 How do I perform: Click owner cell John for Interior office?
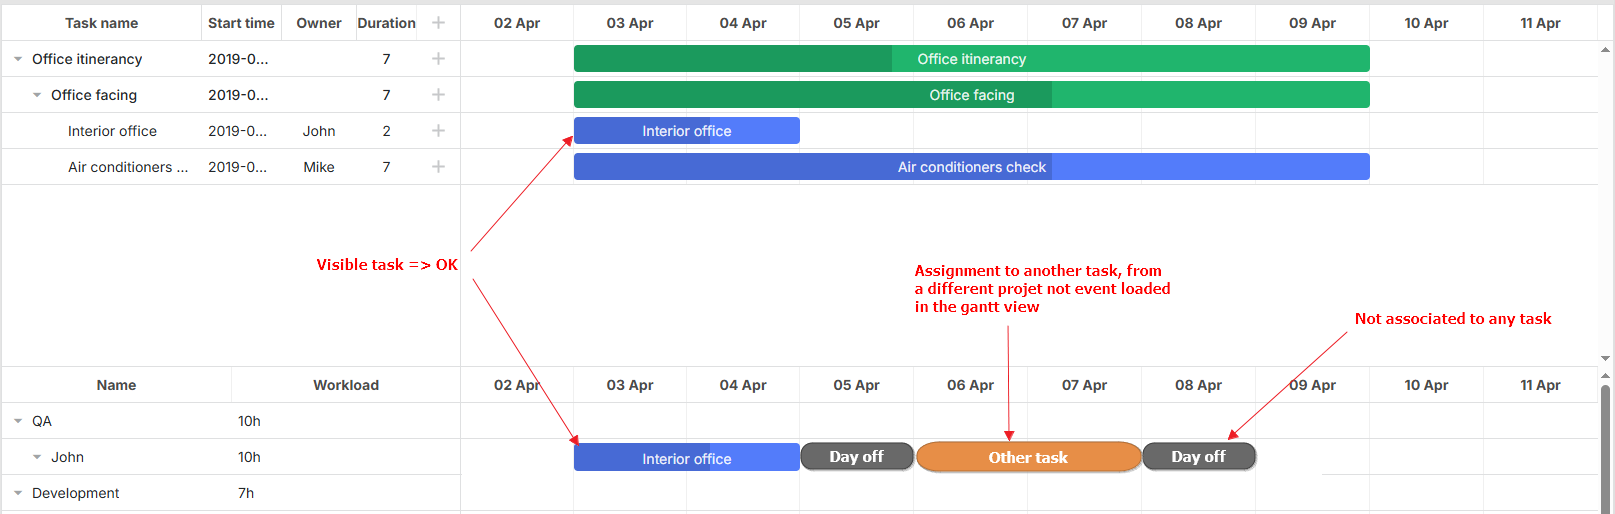[x=319, y=131]
